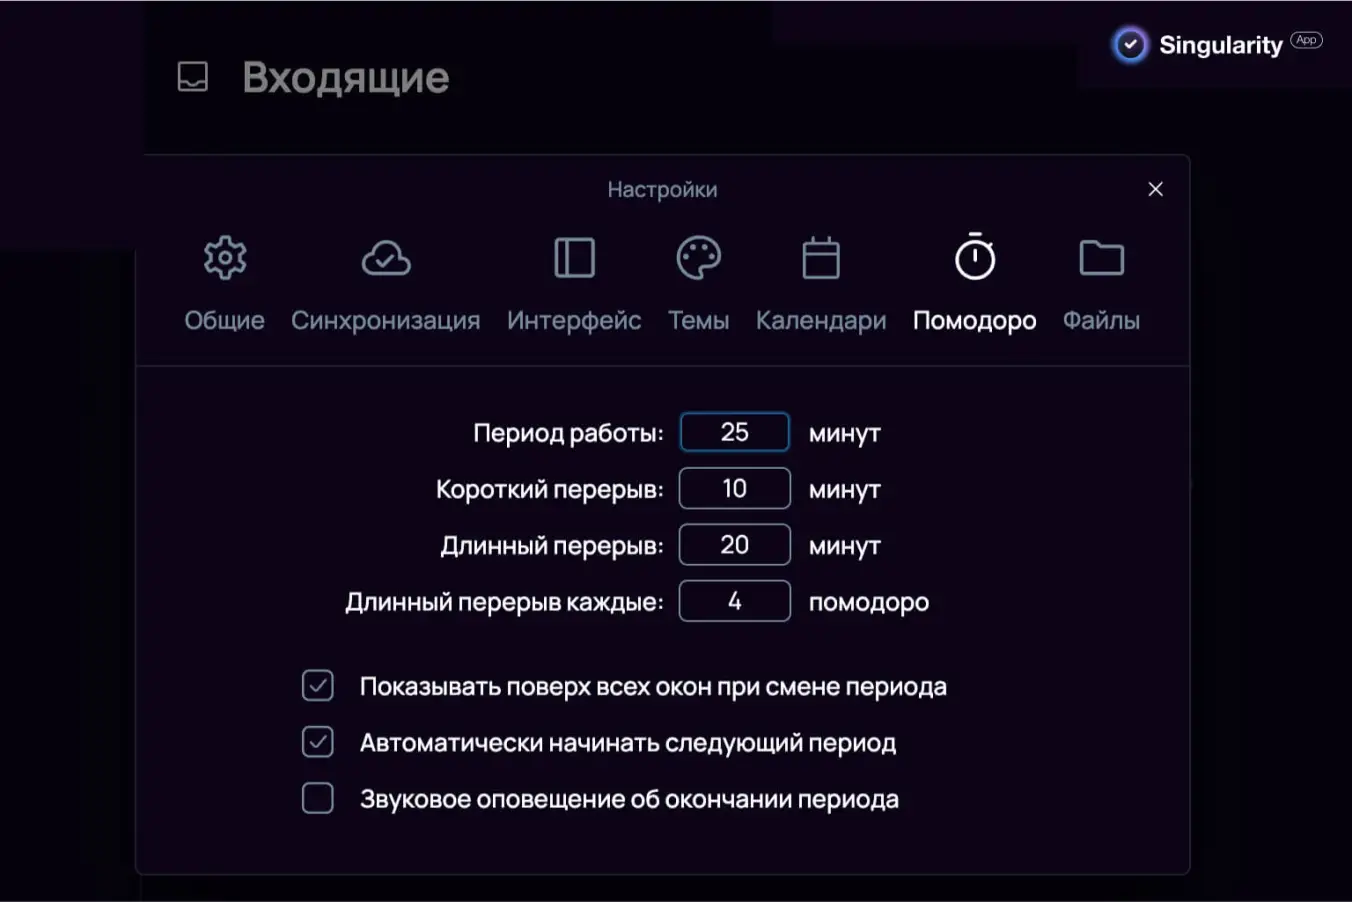Close the Настройки dialog
The height and width of the screenshot is (902, 1352).
[1155, 189]
